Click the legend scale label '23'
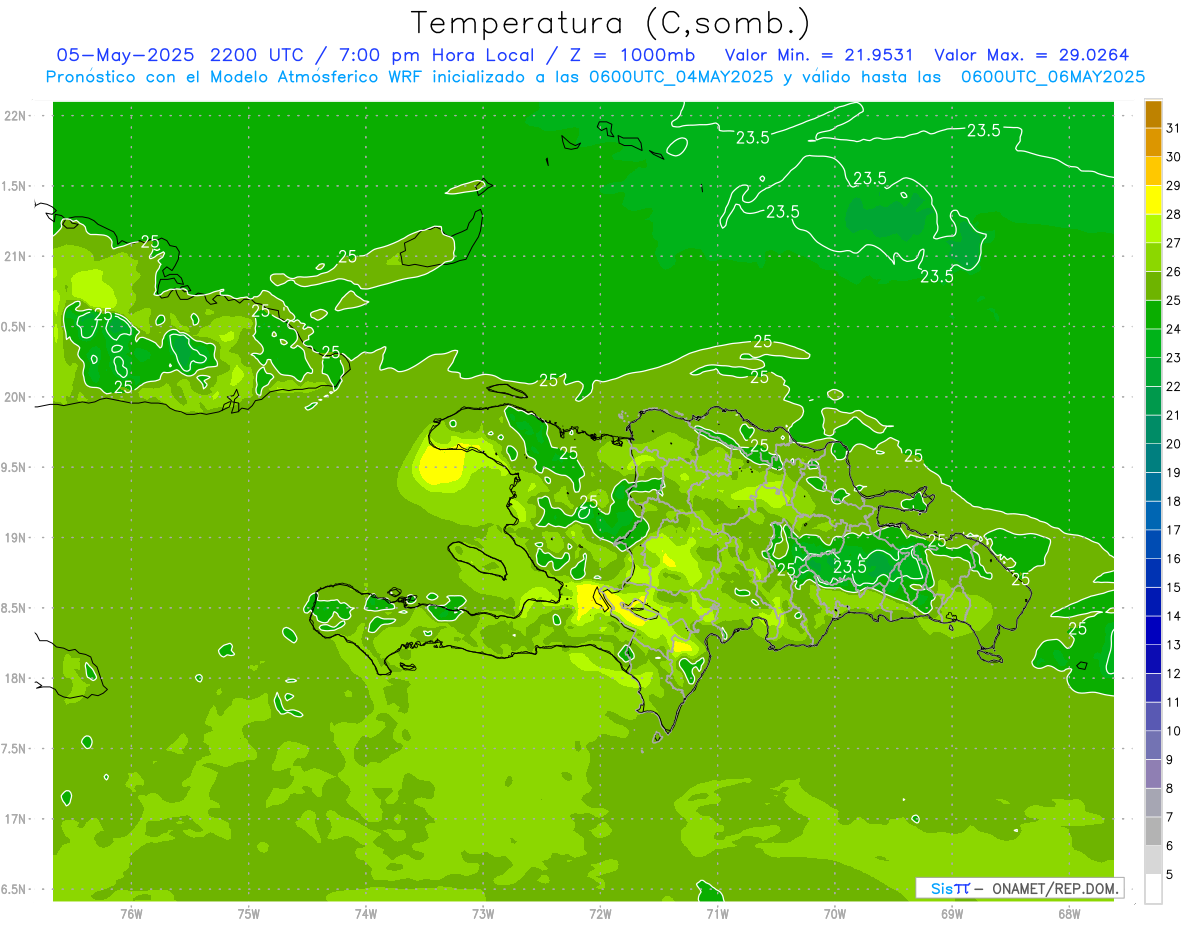Viewport: 1200px width, 927px height. click(1173, 358)
